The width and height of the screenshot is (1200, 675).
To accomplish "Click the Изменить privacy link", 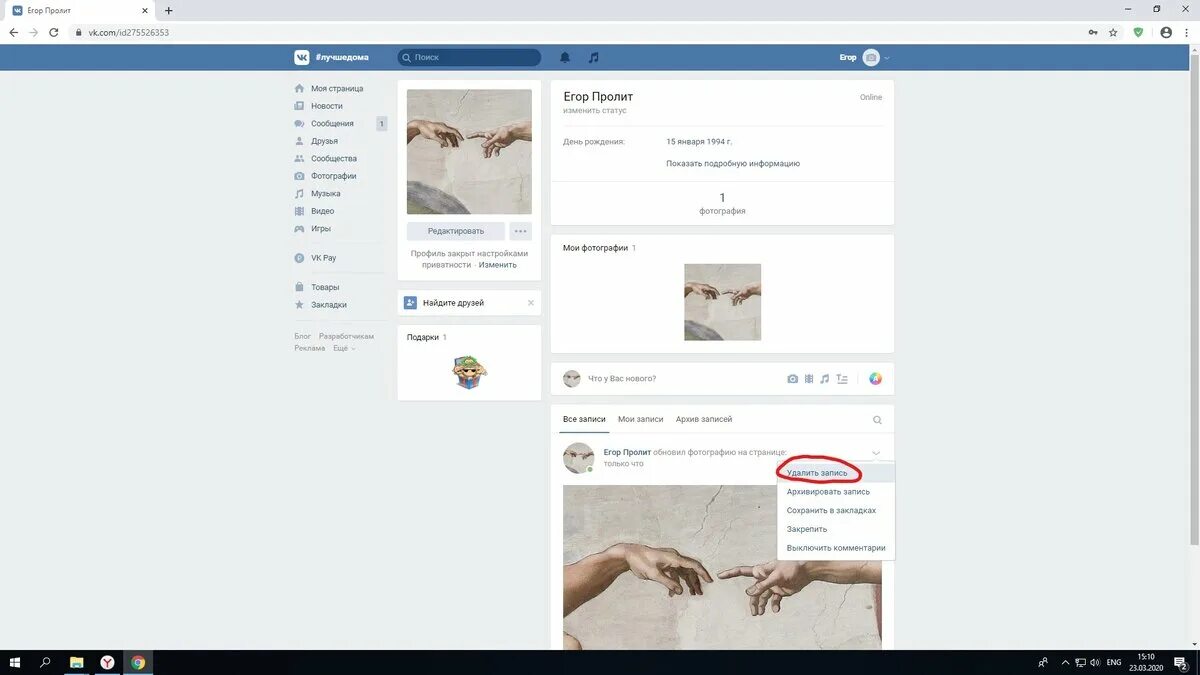I will point(498,265).
